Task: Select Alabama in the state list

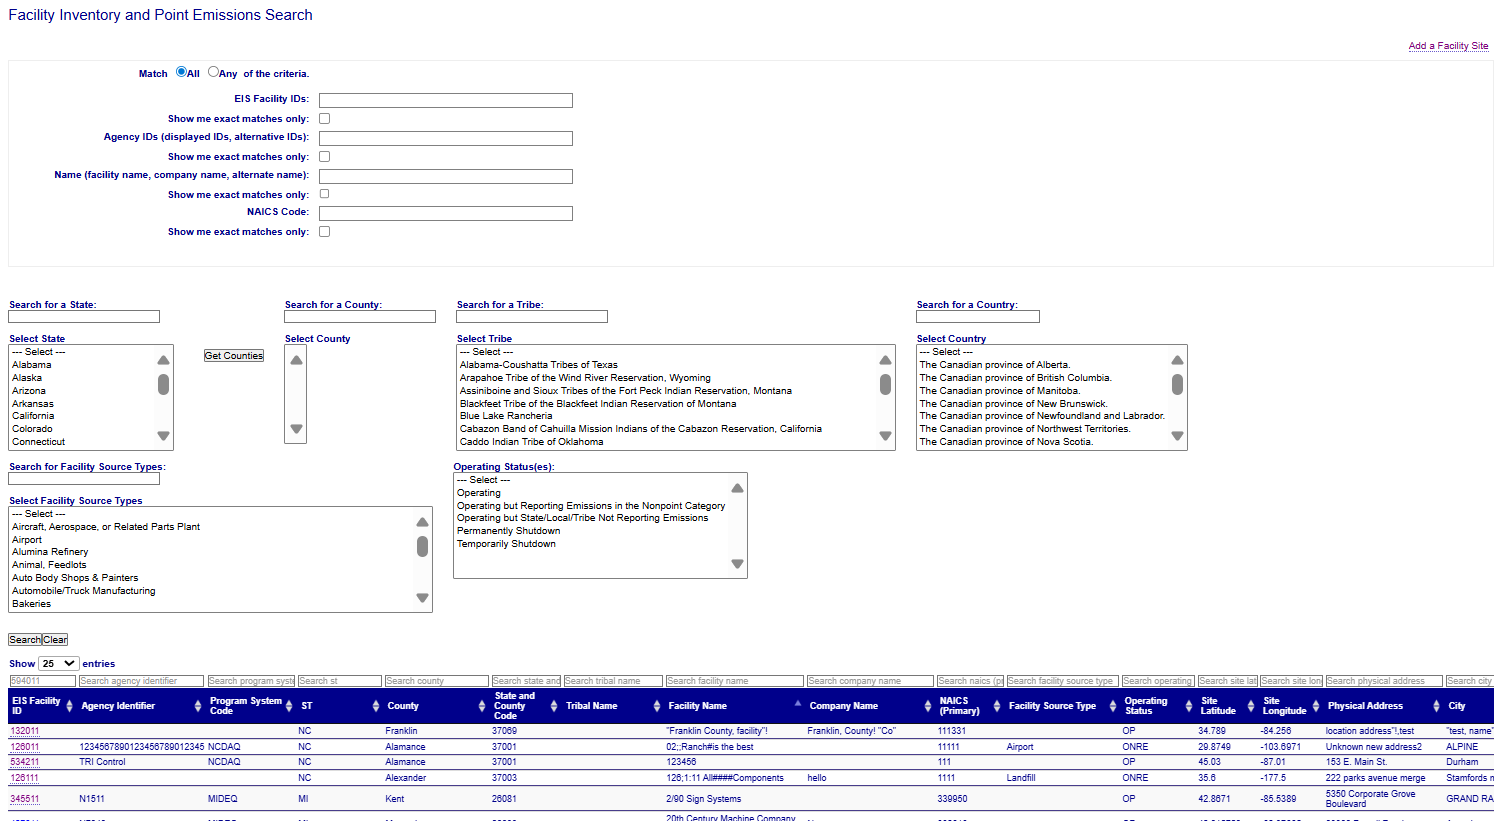Action: [x=32, y=365]
